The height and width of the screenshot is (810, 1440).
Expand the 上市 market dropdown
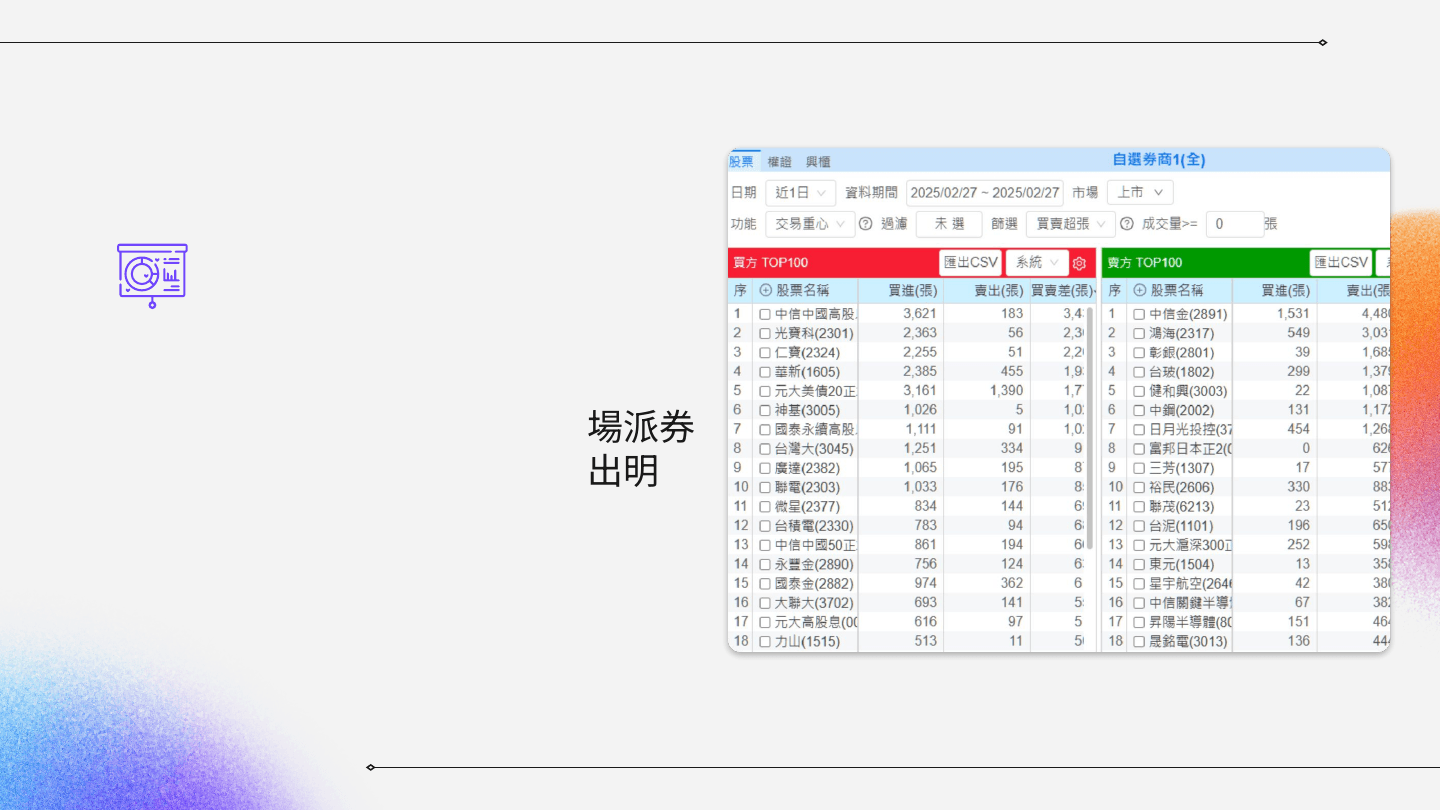1139,193
